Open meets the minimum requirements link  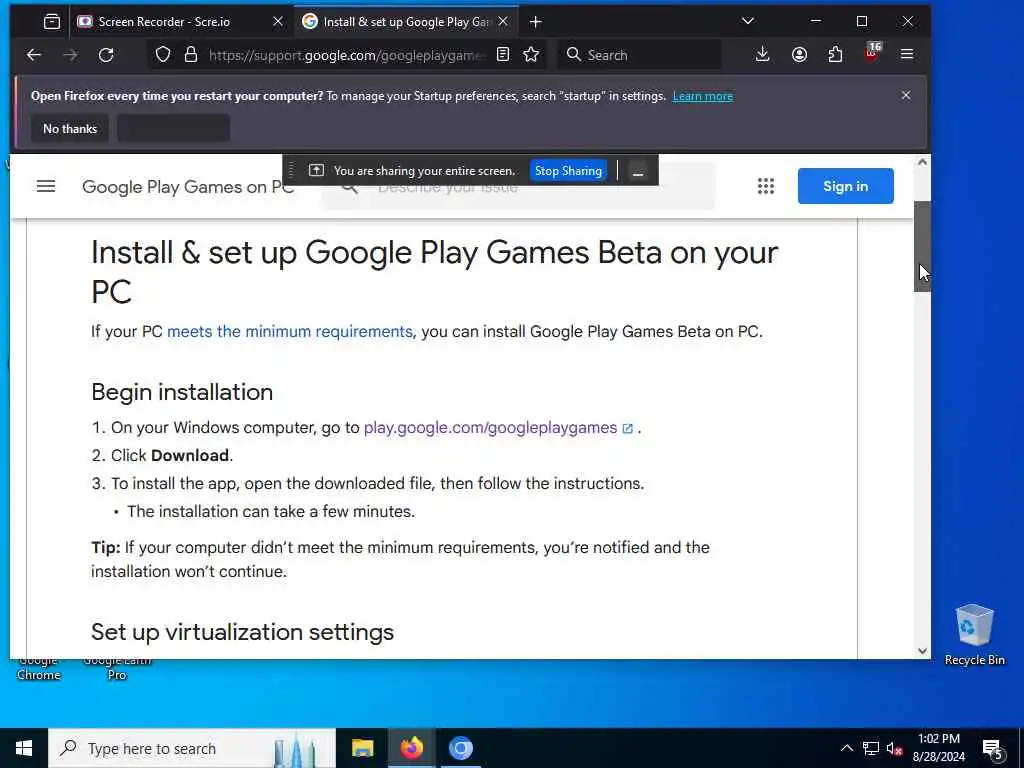(x=290, y=332)
